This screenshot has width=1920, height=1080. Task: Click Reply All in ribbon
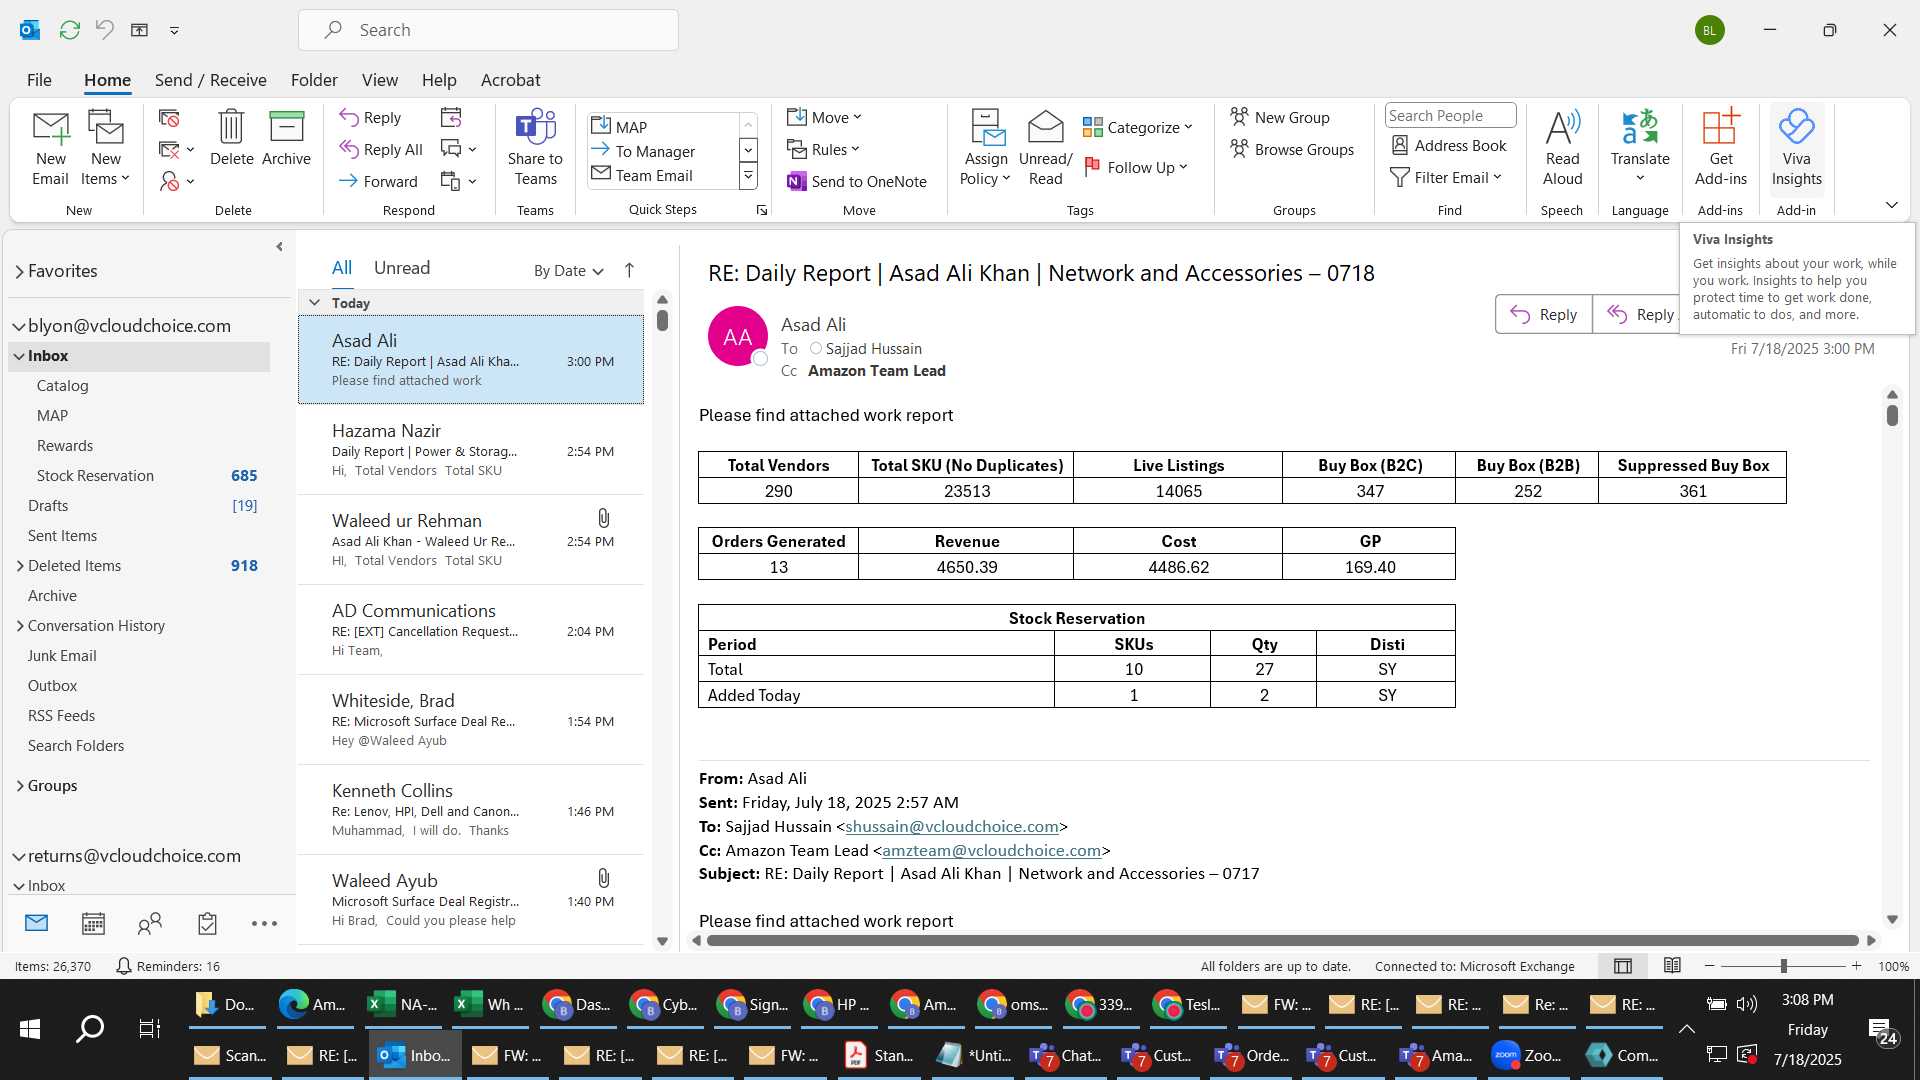[380, 149]
